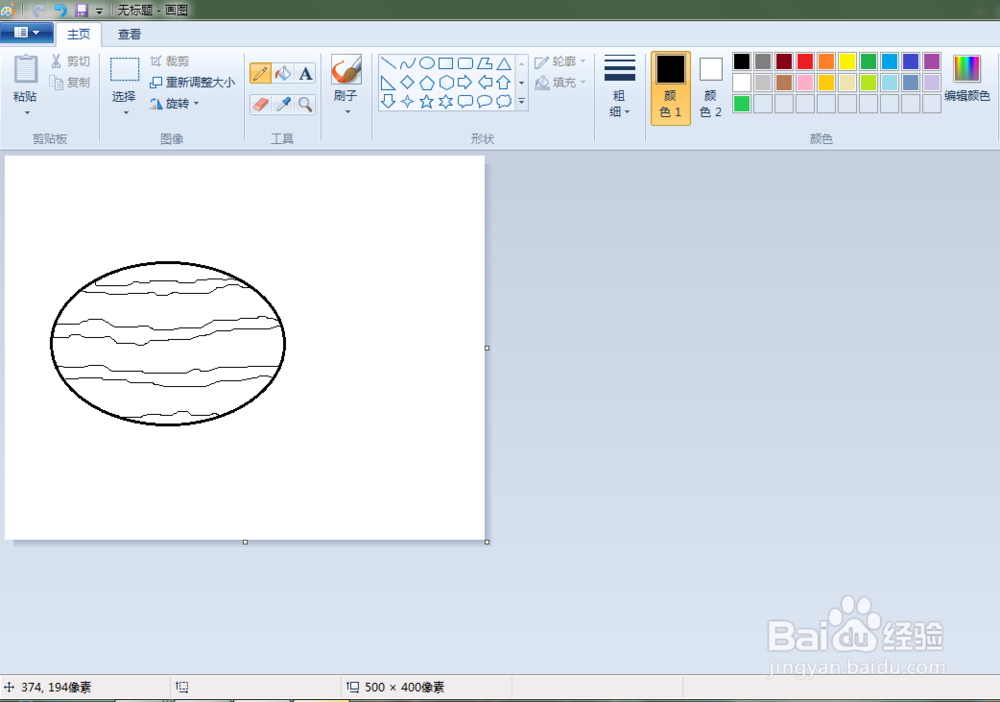Open the Rotate (旋转) dropdown
The height and width of the screenshot is (702, 1000).
[x=174, y=103]
